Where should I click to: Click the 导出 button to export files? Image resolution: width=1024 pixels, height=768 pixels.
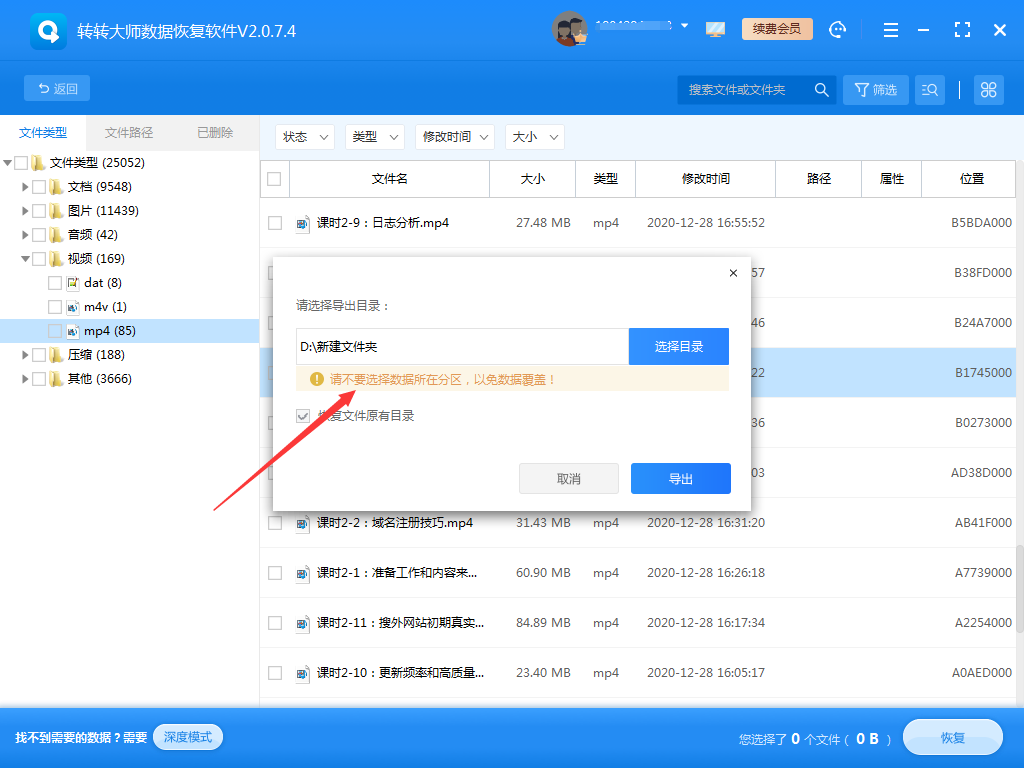pyautogui.click(x=680, y=478)
